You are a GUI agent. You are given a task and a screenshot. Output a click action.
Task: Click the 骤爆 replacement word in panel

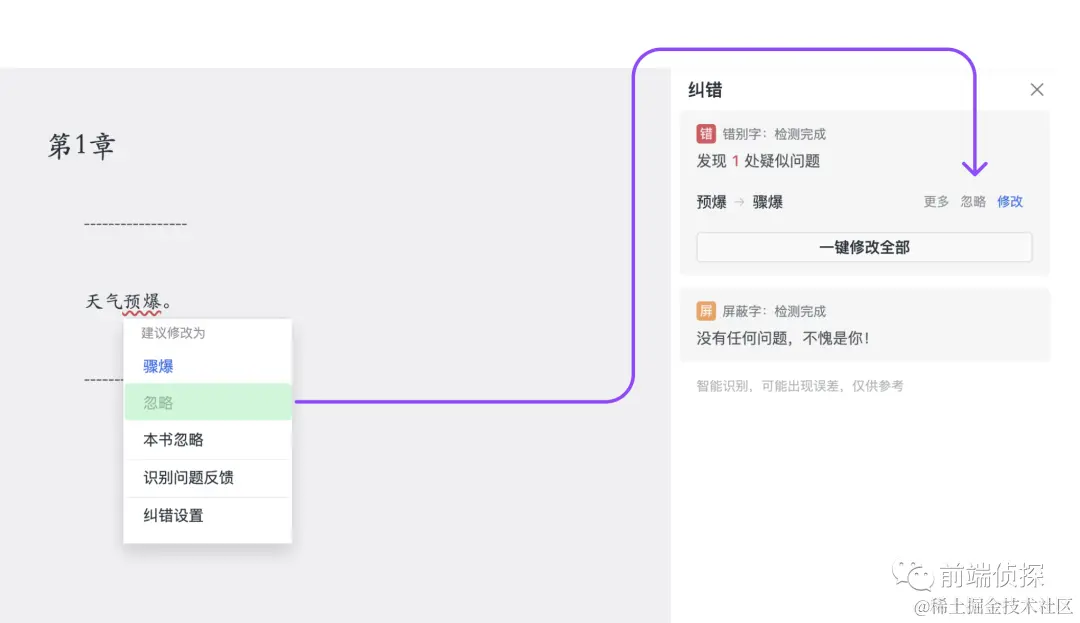(768, 201)
